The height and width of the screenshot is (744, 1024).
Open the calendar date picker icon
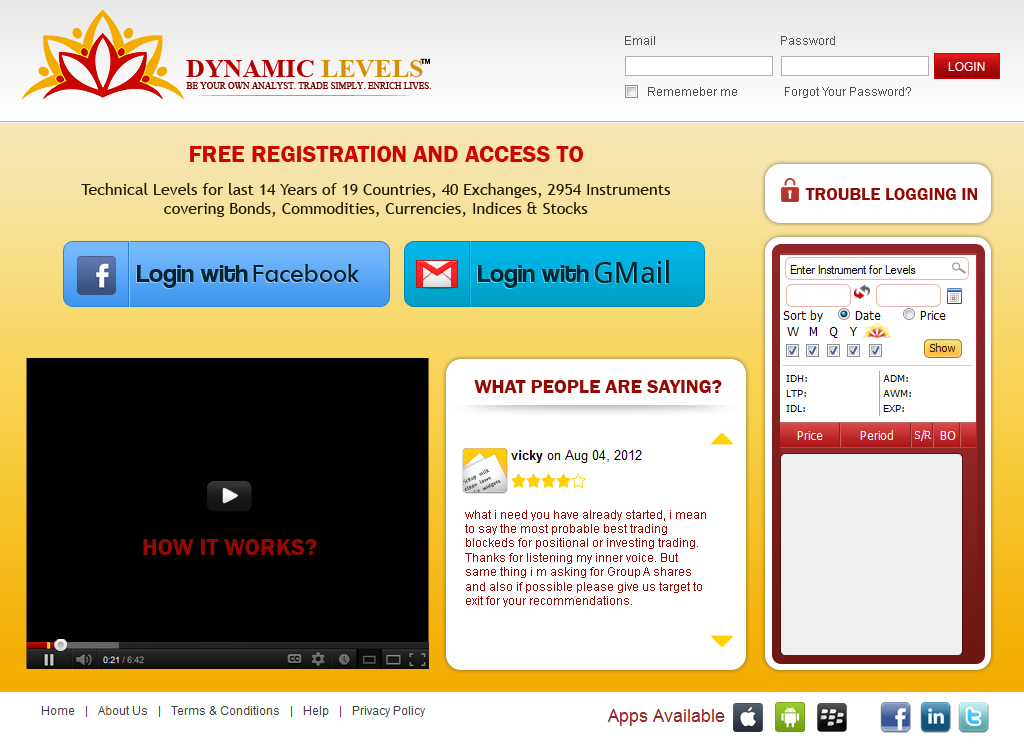coord(954,296)
